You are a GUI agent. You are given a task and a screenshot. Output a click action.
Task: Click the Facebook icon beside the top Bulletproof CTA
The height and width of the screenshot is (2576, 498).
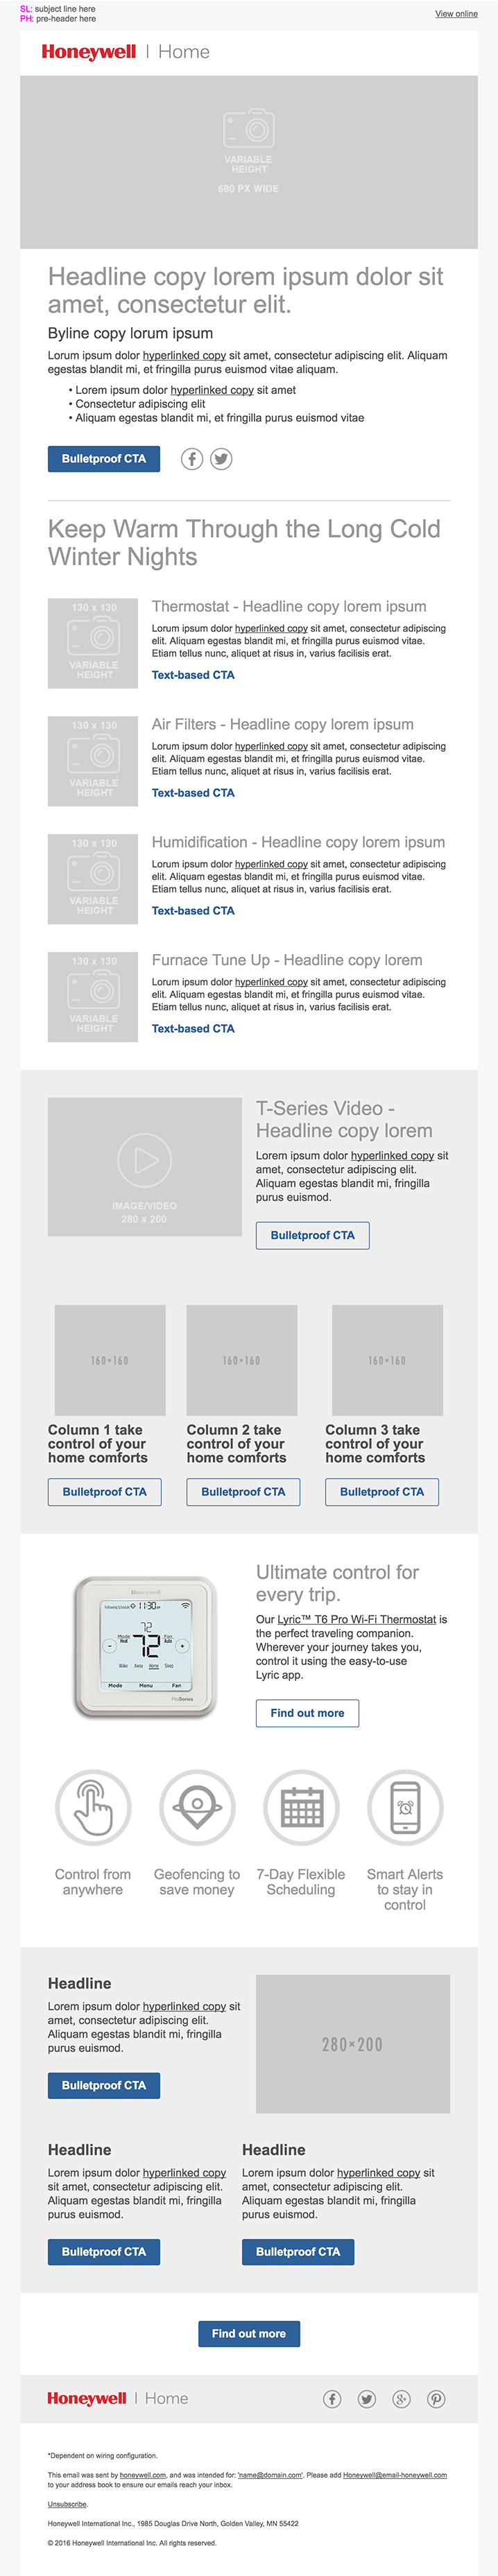[192, 459]
